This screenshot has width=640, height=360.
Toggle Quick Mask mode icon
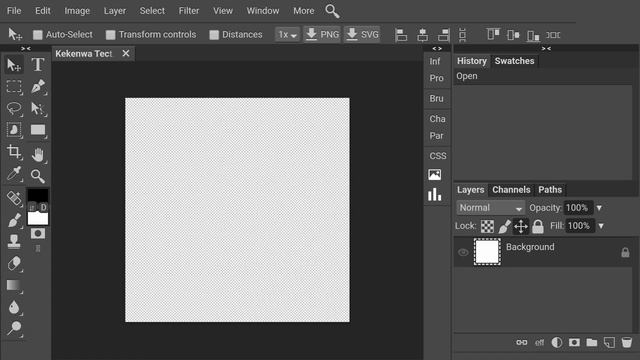click(38, 233)
